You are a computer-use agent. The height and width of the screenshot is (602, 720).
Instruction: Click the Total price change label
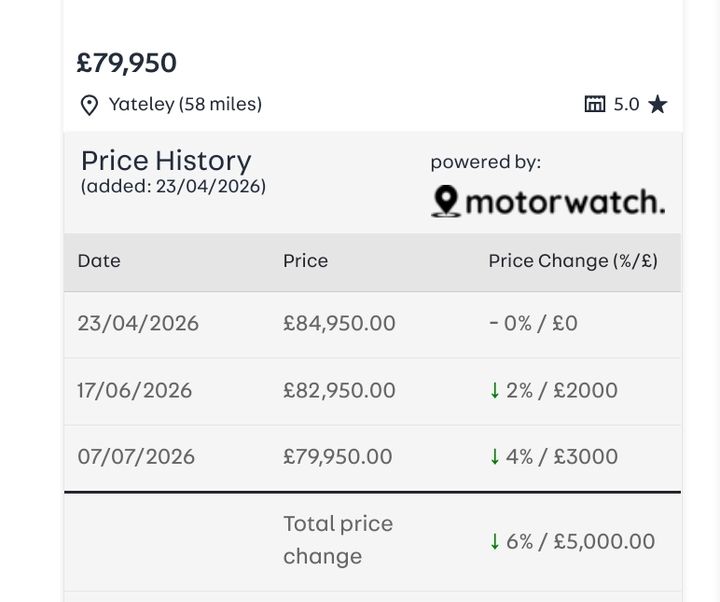tap(338, 540)
